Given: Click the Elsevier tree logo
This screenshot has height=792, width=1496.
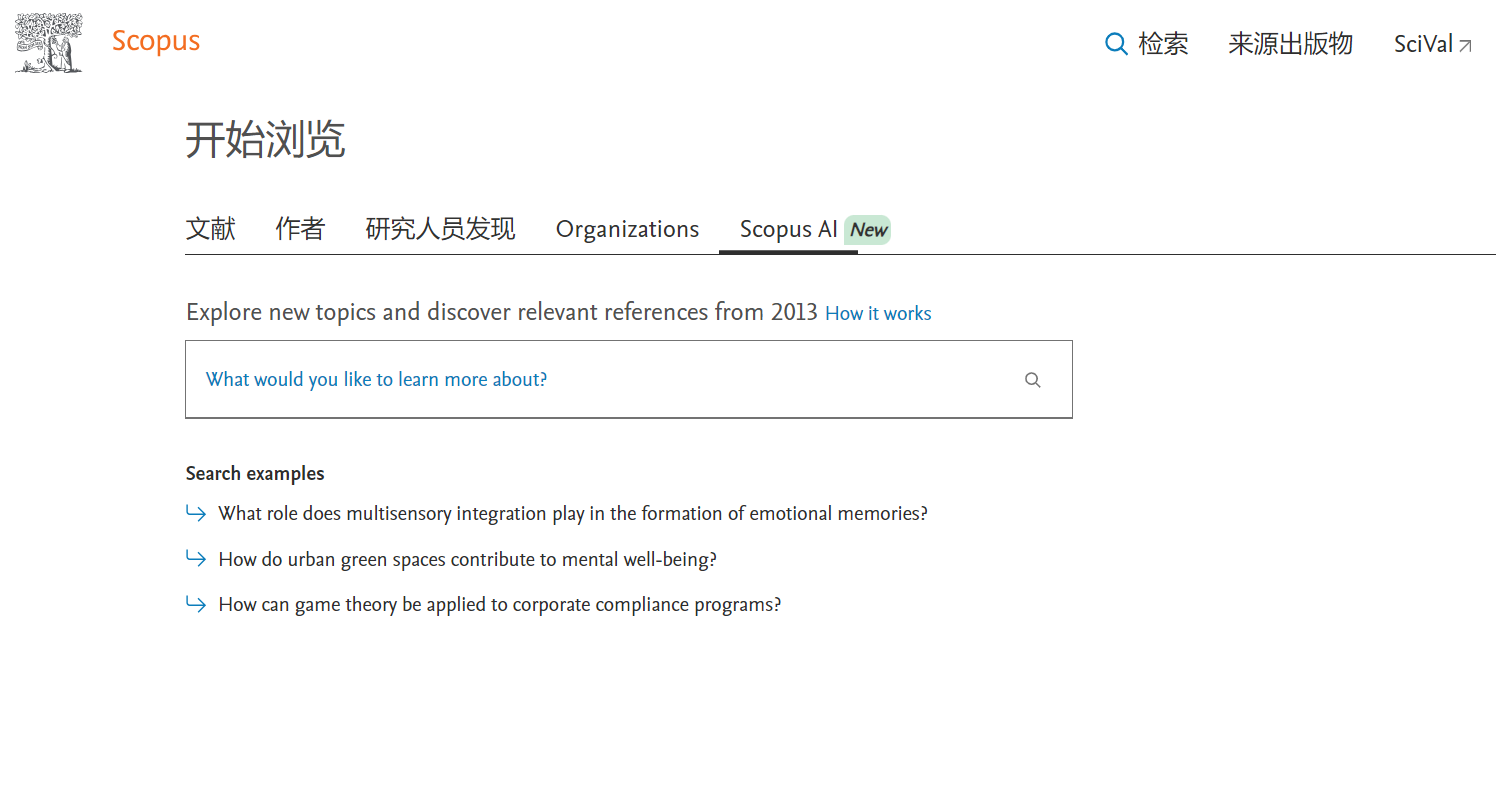Looking at the screenshot, I should pos(48,43).
